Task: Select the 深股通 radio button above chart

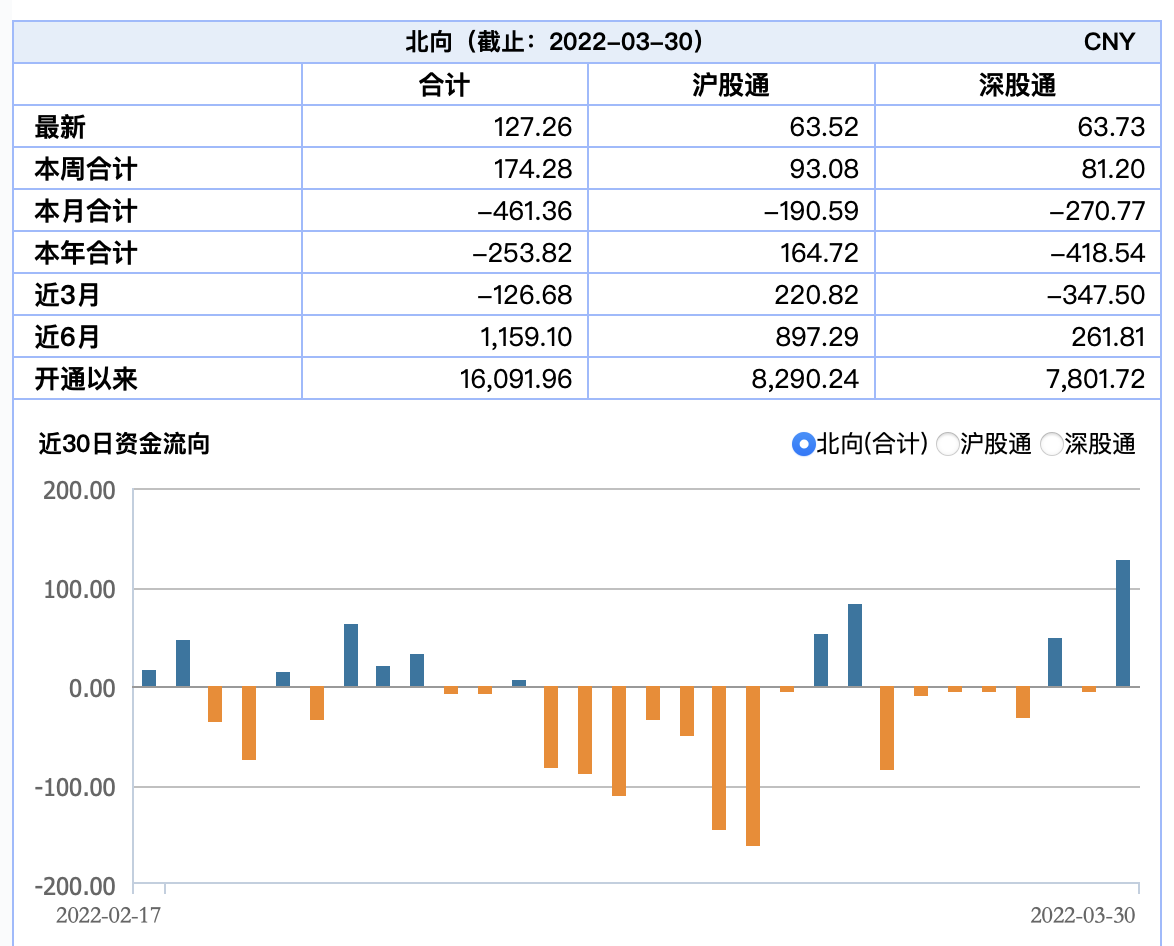Action: [1051, 444]
